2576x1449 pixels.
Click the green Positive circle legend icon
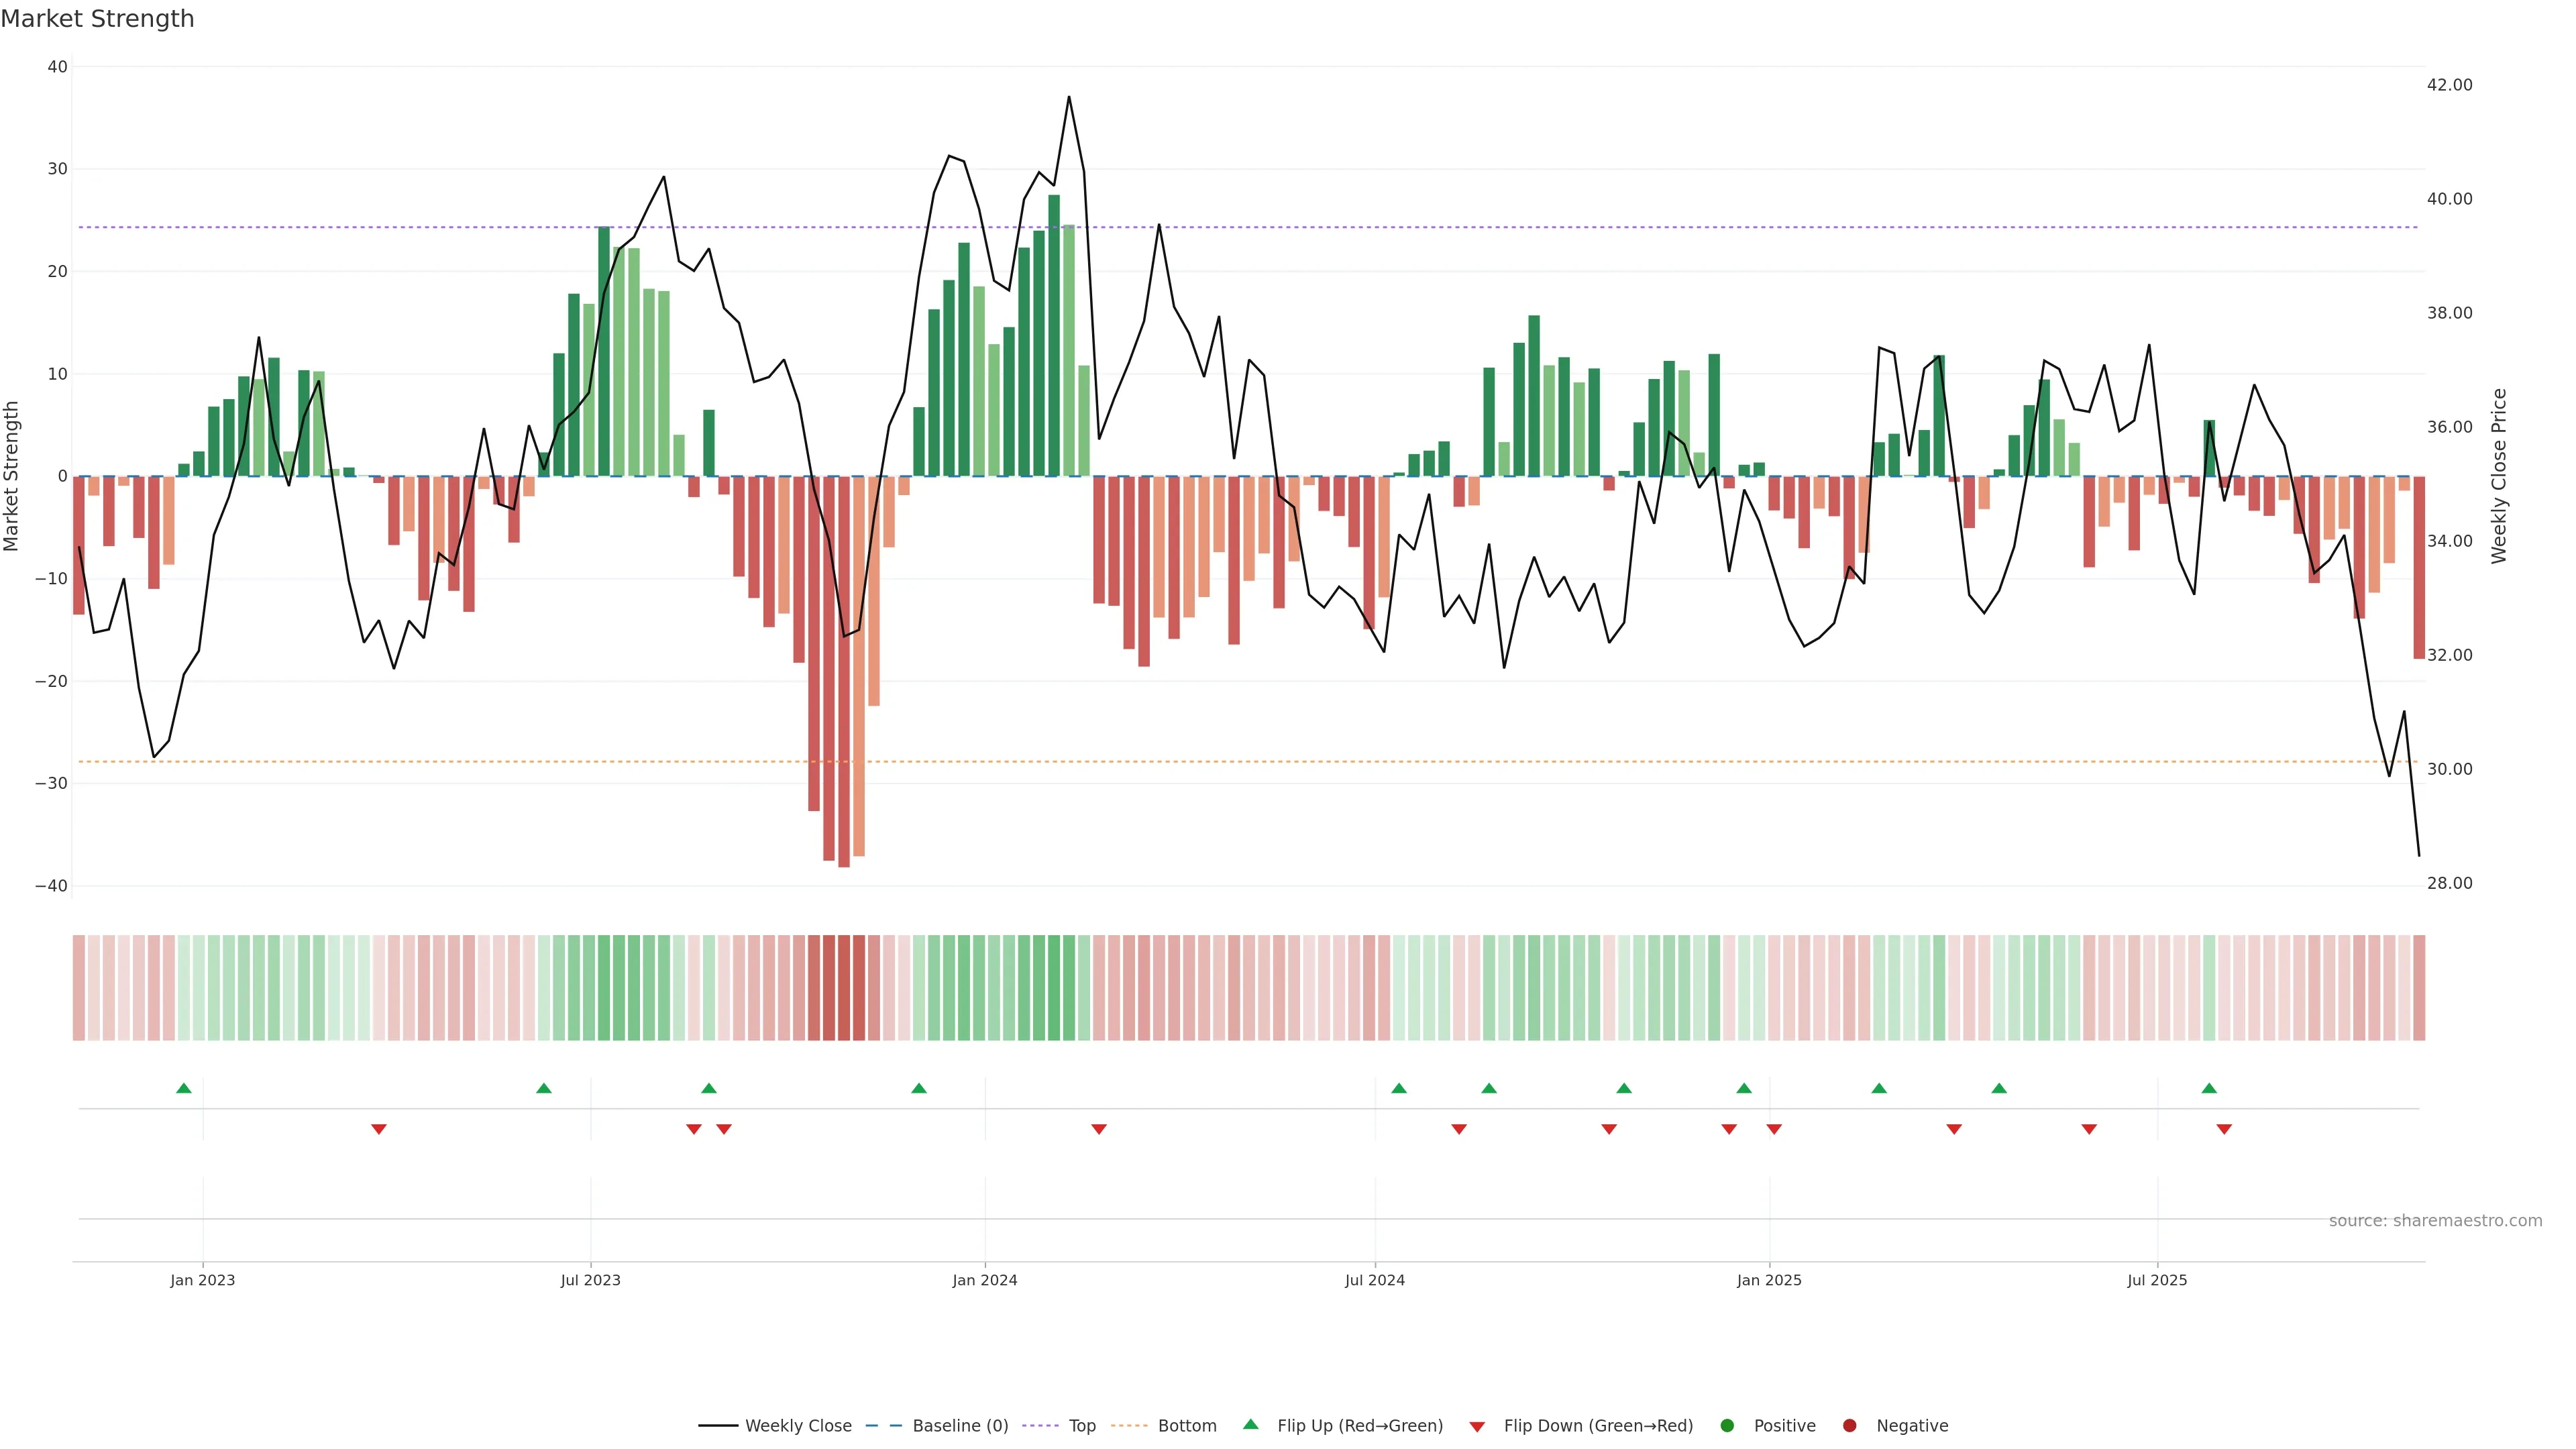(x=1727, y=1426)
